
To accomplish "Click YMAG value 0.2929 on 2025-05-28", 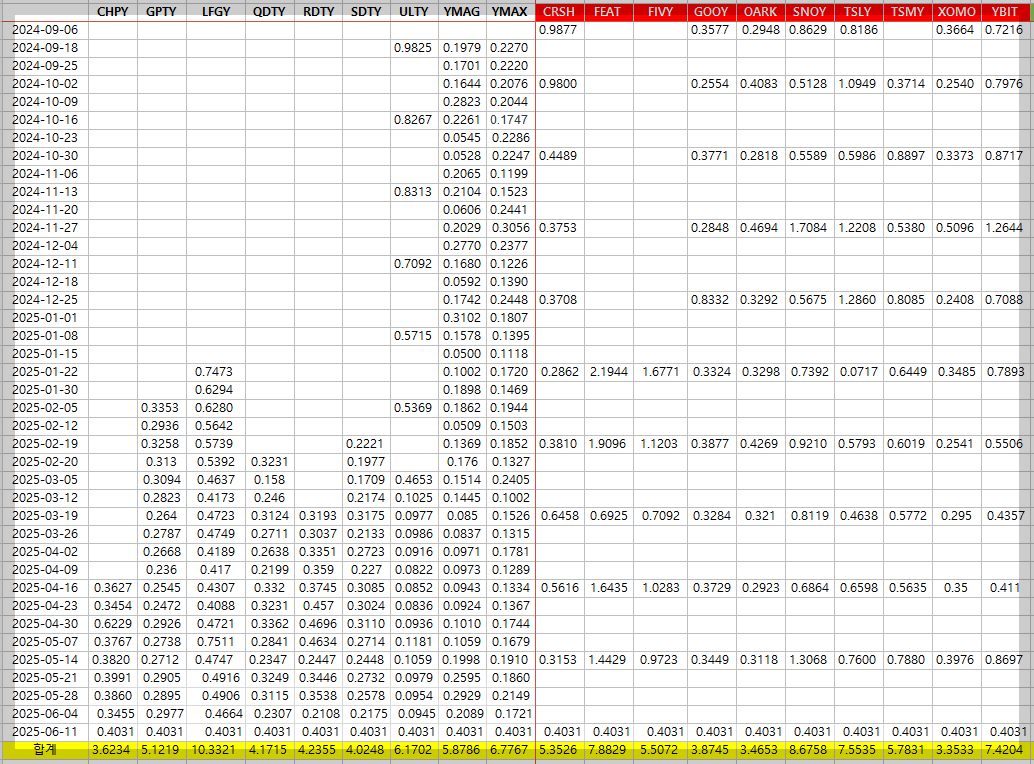I will pyautogui.click(x=464, y=695).
